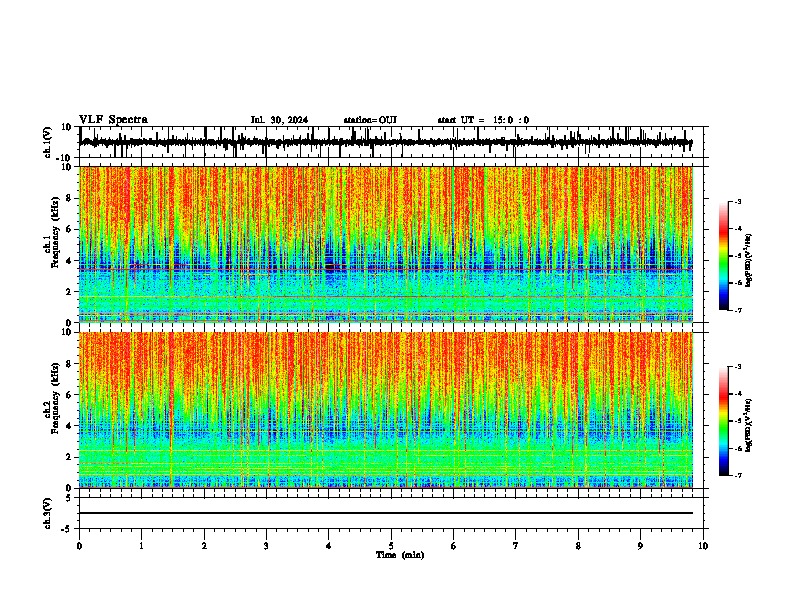Select the date text "Jul. 30, 2024"

click(x=279, y=120)
